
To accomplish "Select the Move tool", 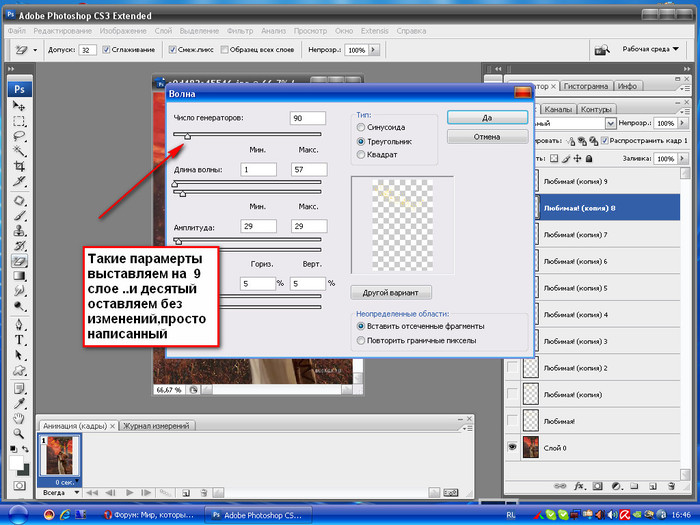I will point(19,106).
